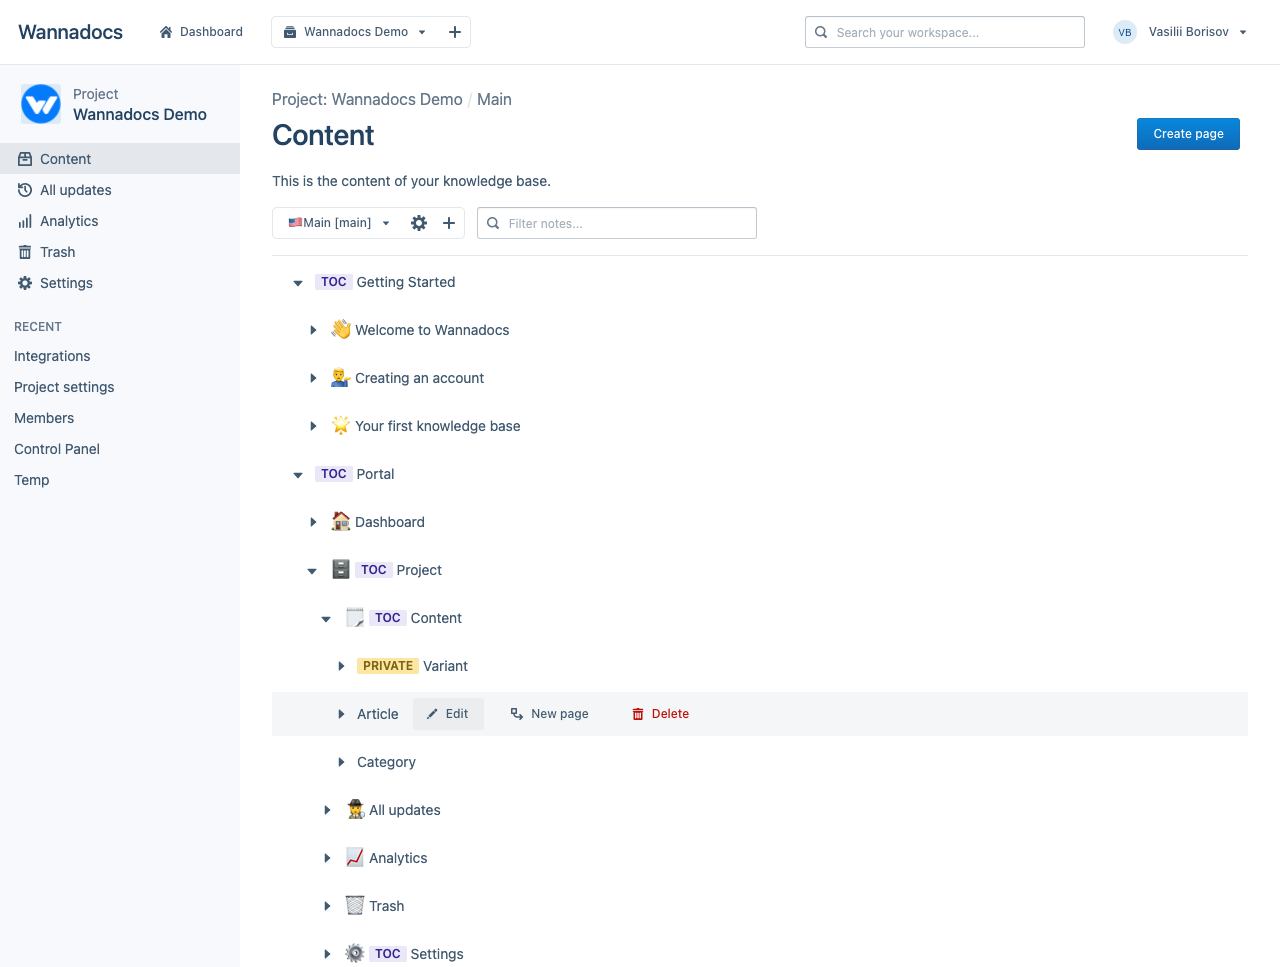The width and height of the screenshot is (1280, 967).
Task: Click the star icon for first knowledge base
Action: tap(341, 425)
